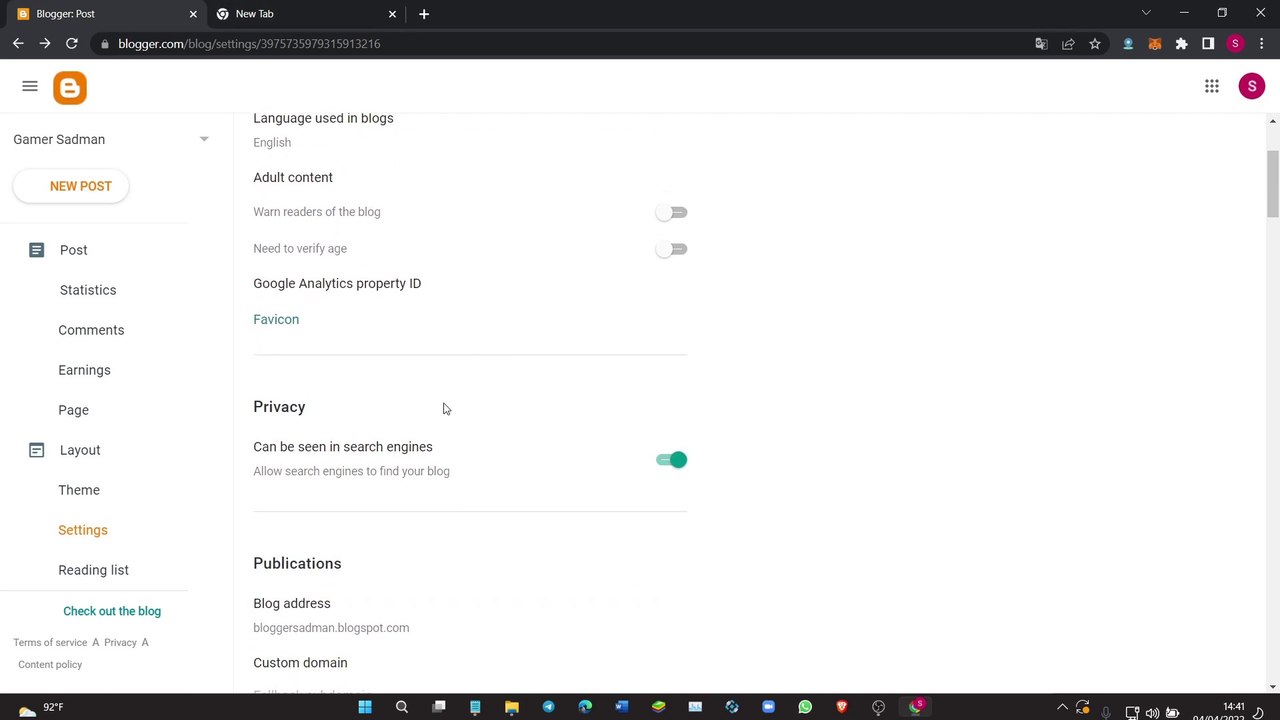
Task: Open Telegram from the taskbar
Action: (x=548, y=707)
